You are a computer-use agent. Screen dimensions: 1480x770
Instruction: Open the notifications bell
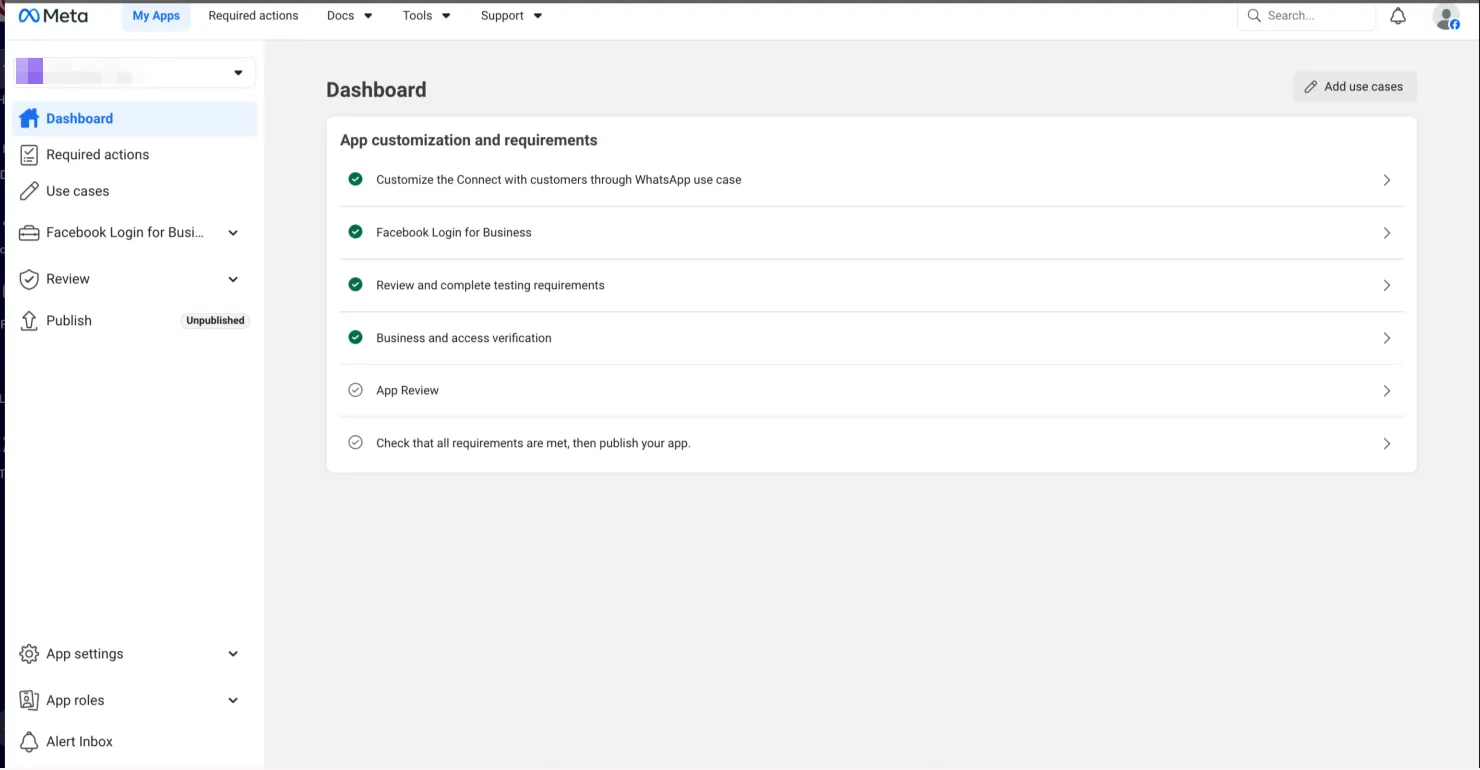[x=1398, y=16]
